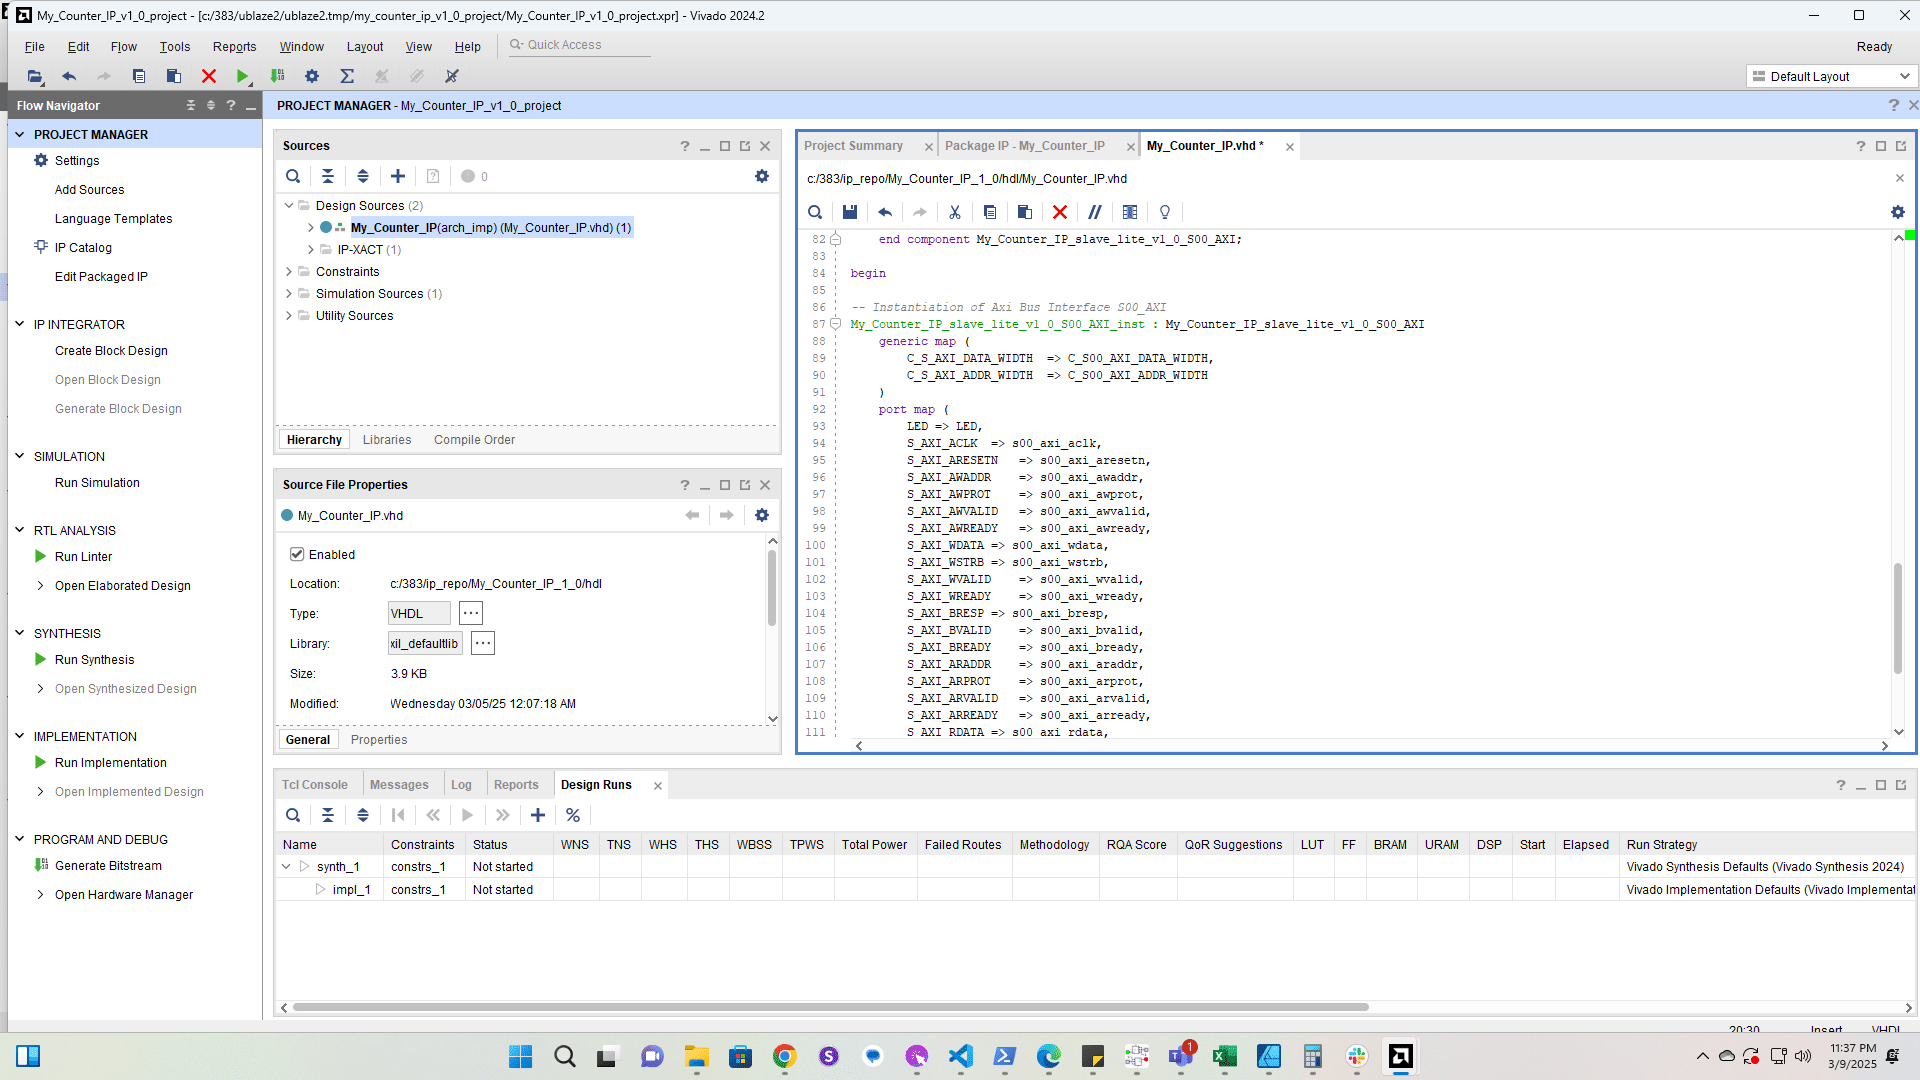Uncheck the Enabled checkbox
Viewport: 1920px width, 1080px height.
click(x=297, y=554)
